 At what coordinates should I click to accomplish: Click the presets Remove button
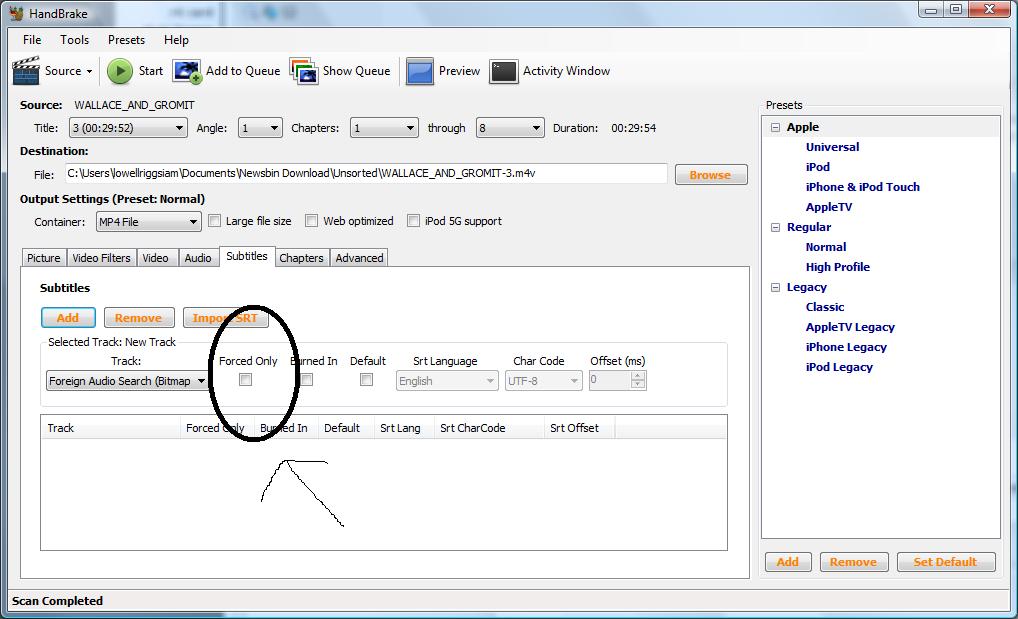[853, 562]
